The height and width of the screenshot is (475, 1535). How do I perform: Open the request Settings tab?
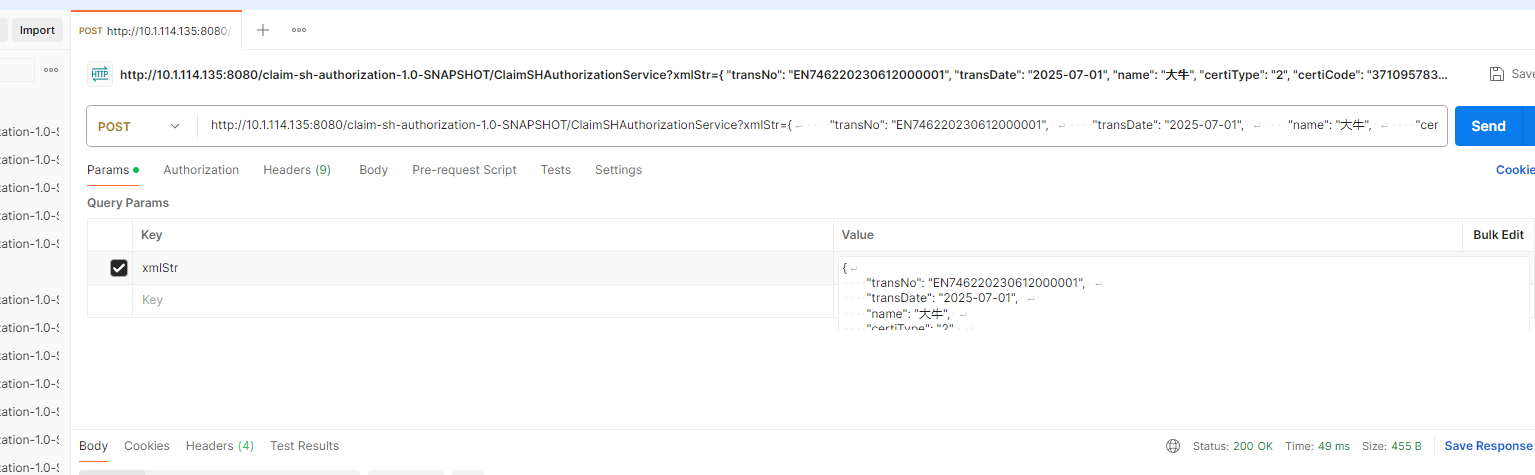tap(618, 170)
